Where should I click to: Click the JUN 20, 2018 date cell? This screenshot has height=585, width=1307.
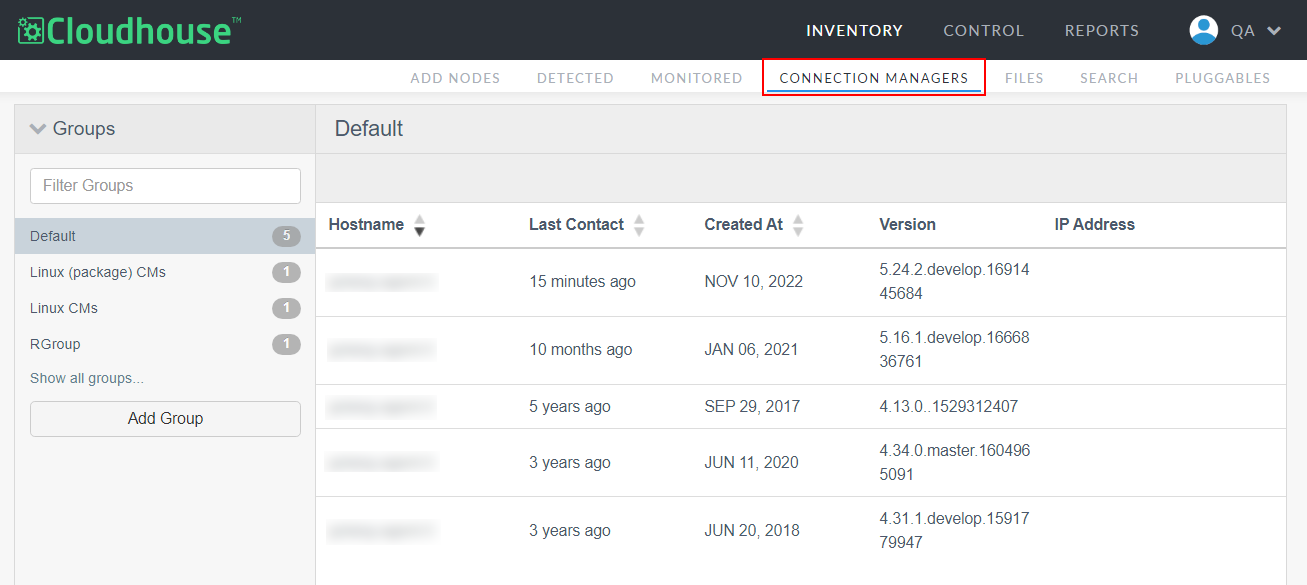[x=752, y=531]
